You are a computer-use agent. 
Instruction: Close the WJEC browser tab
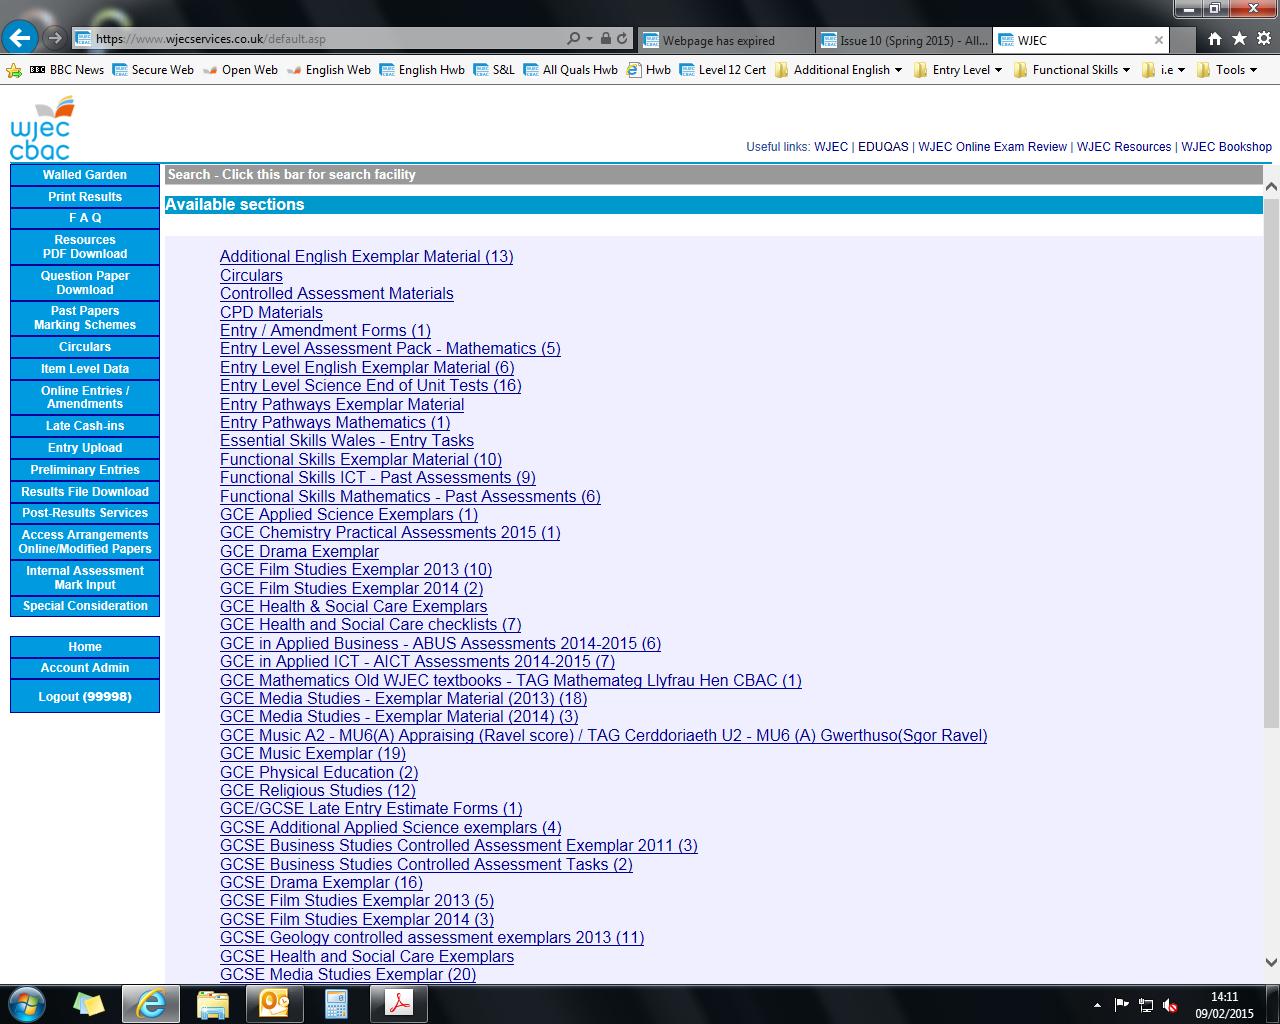1159,40
